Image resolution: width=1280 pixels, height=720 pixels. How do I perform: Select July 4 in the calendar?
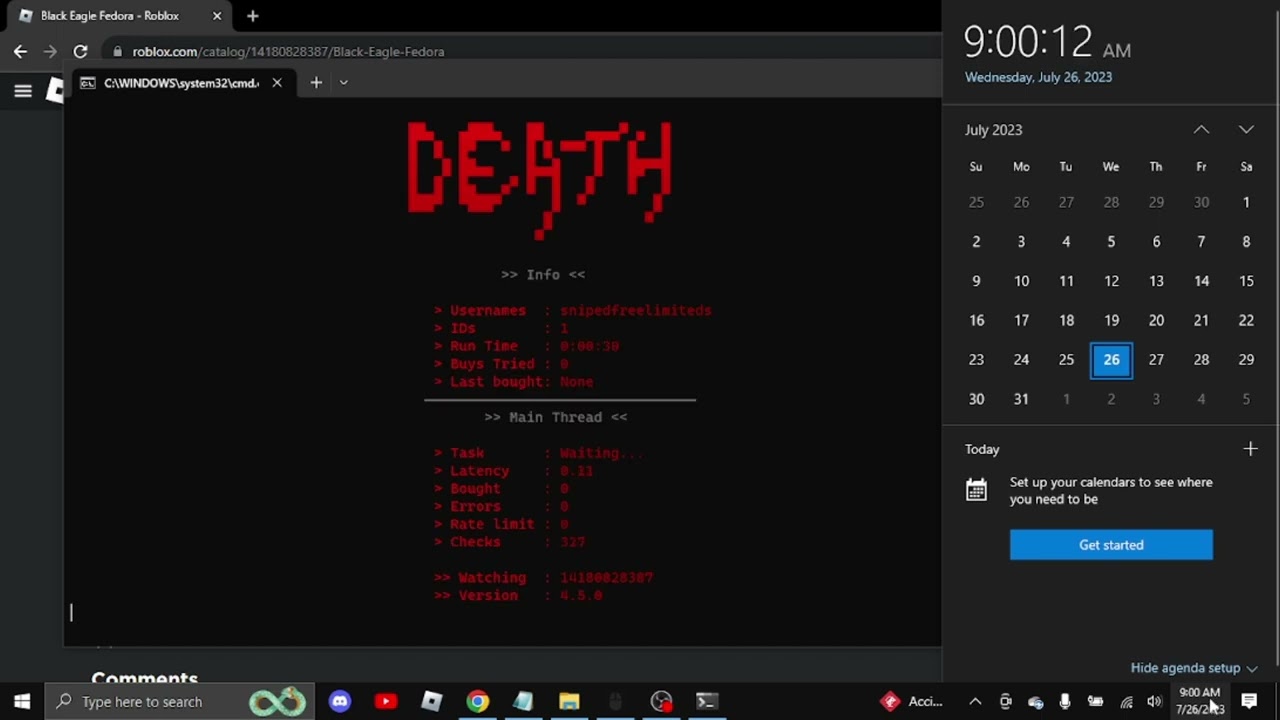(x=1066, y=242)
